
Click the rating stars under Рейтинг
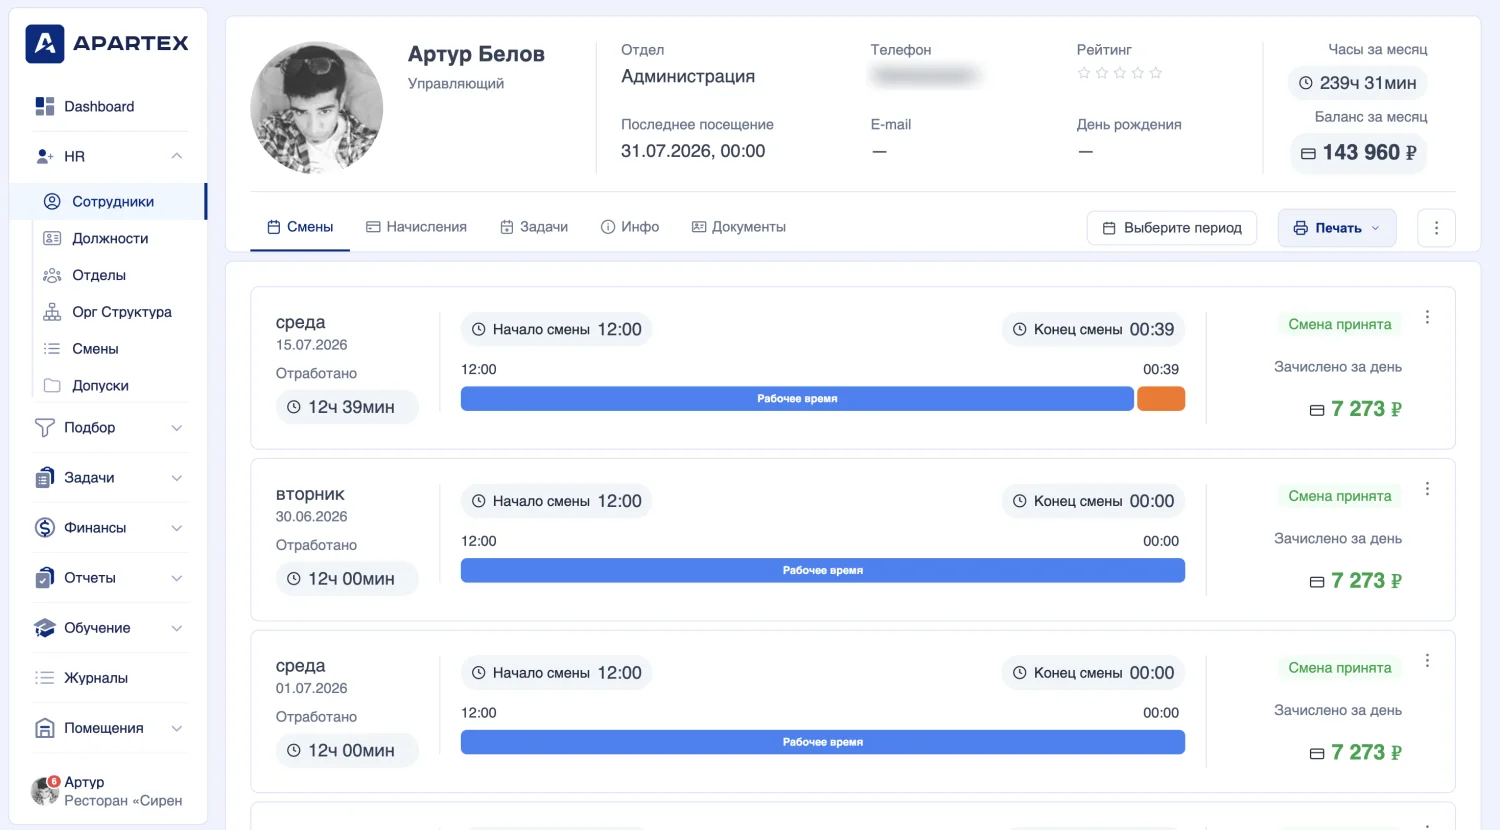click(x=1120, y=73)
